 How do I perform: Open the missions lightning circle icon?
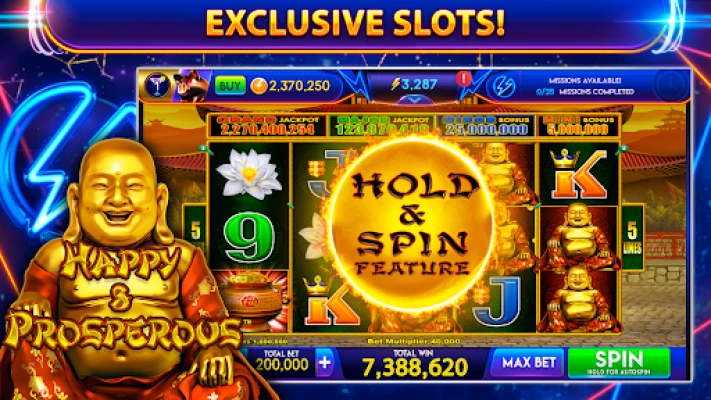(503, 86)
